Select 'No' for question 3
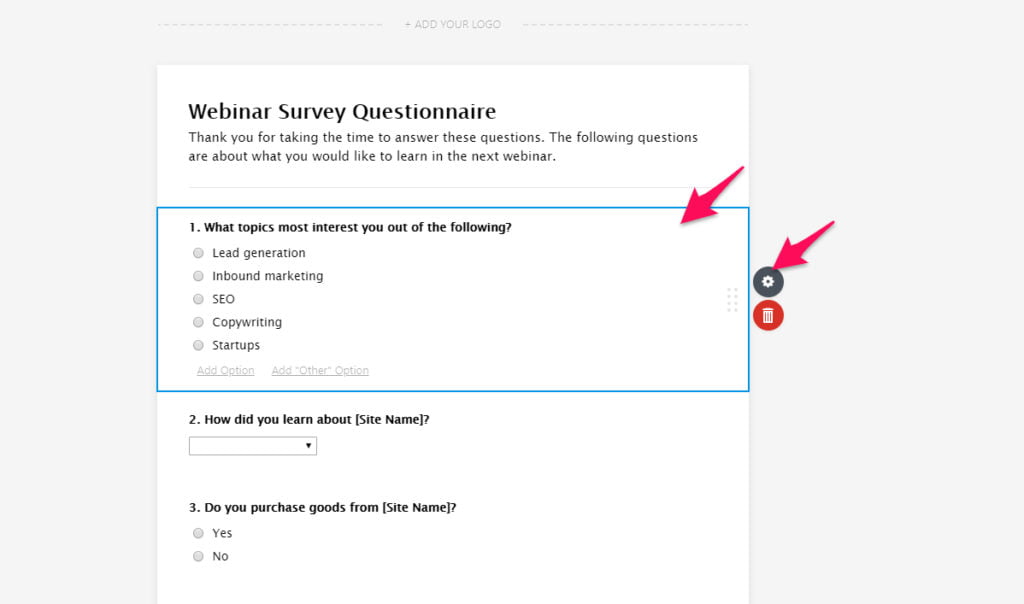 [198, 557]
